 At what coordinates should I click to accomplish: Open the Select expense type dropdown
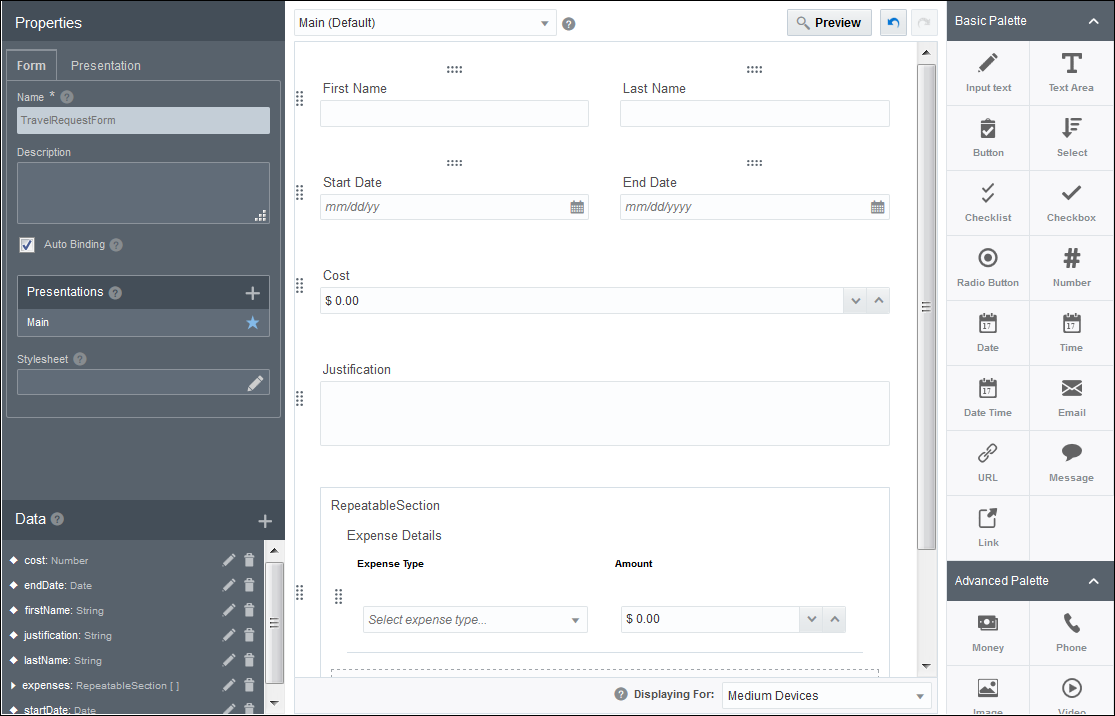click(475, 619)
